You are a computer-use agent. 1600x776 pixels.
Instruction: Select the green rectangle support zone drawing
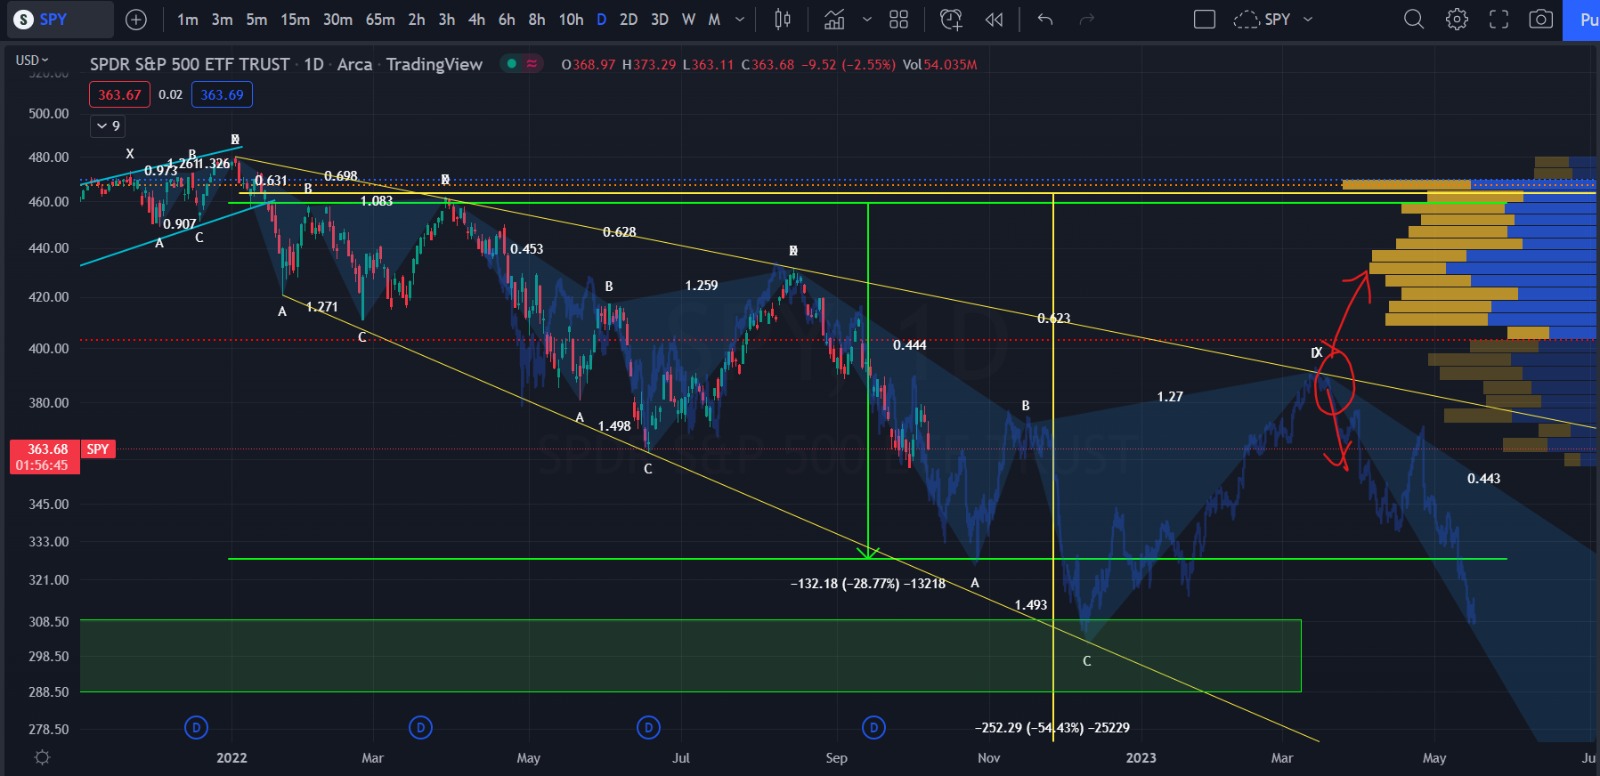coord(690,656)
